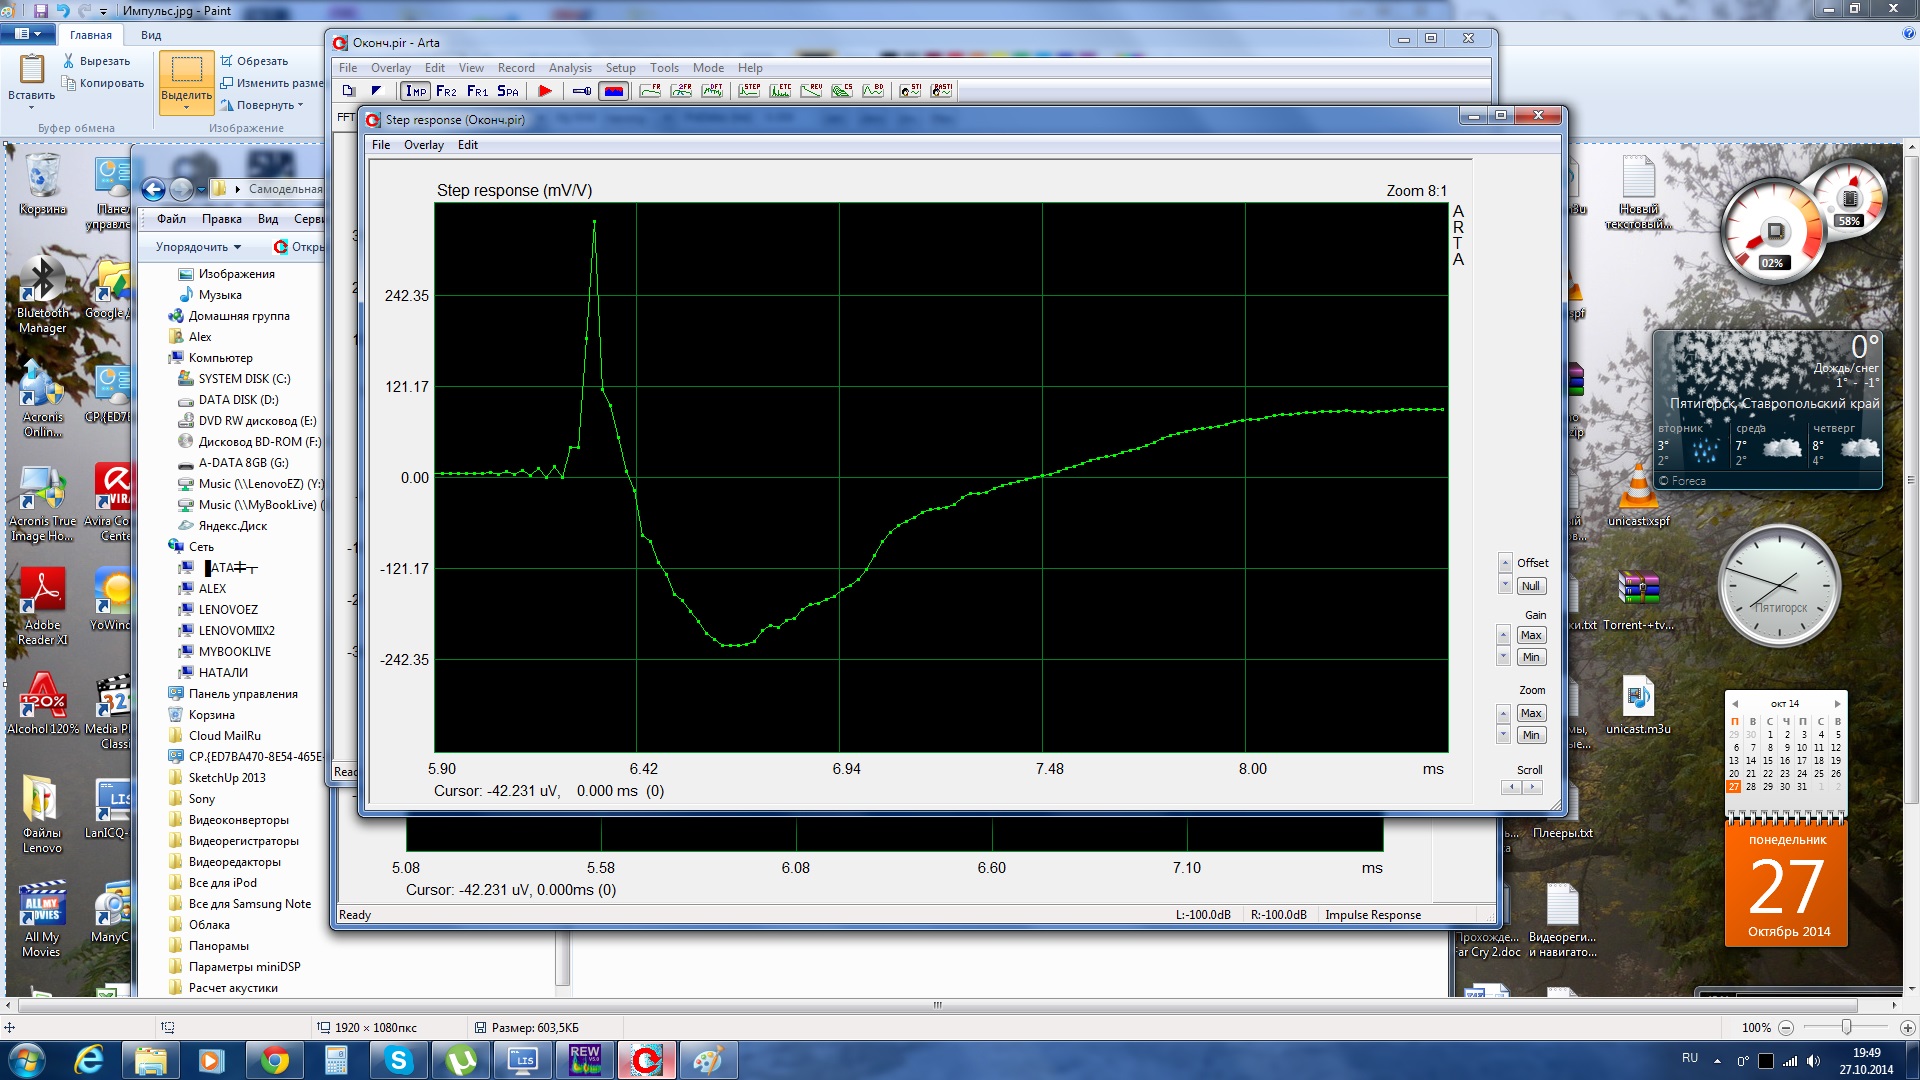Select Spa spectrum analyzer mode in Arta
The width and height of the screenshot is (1920, 1080).
click(508, 91)
